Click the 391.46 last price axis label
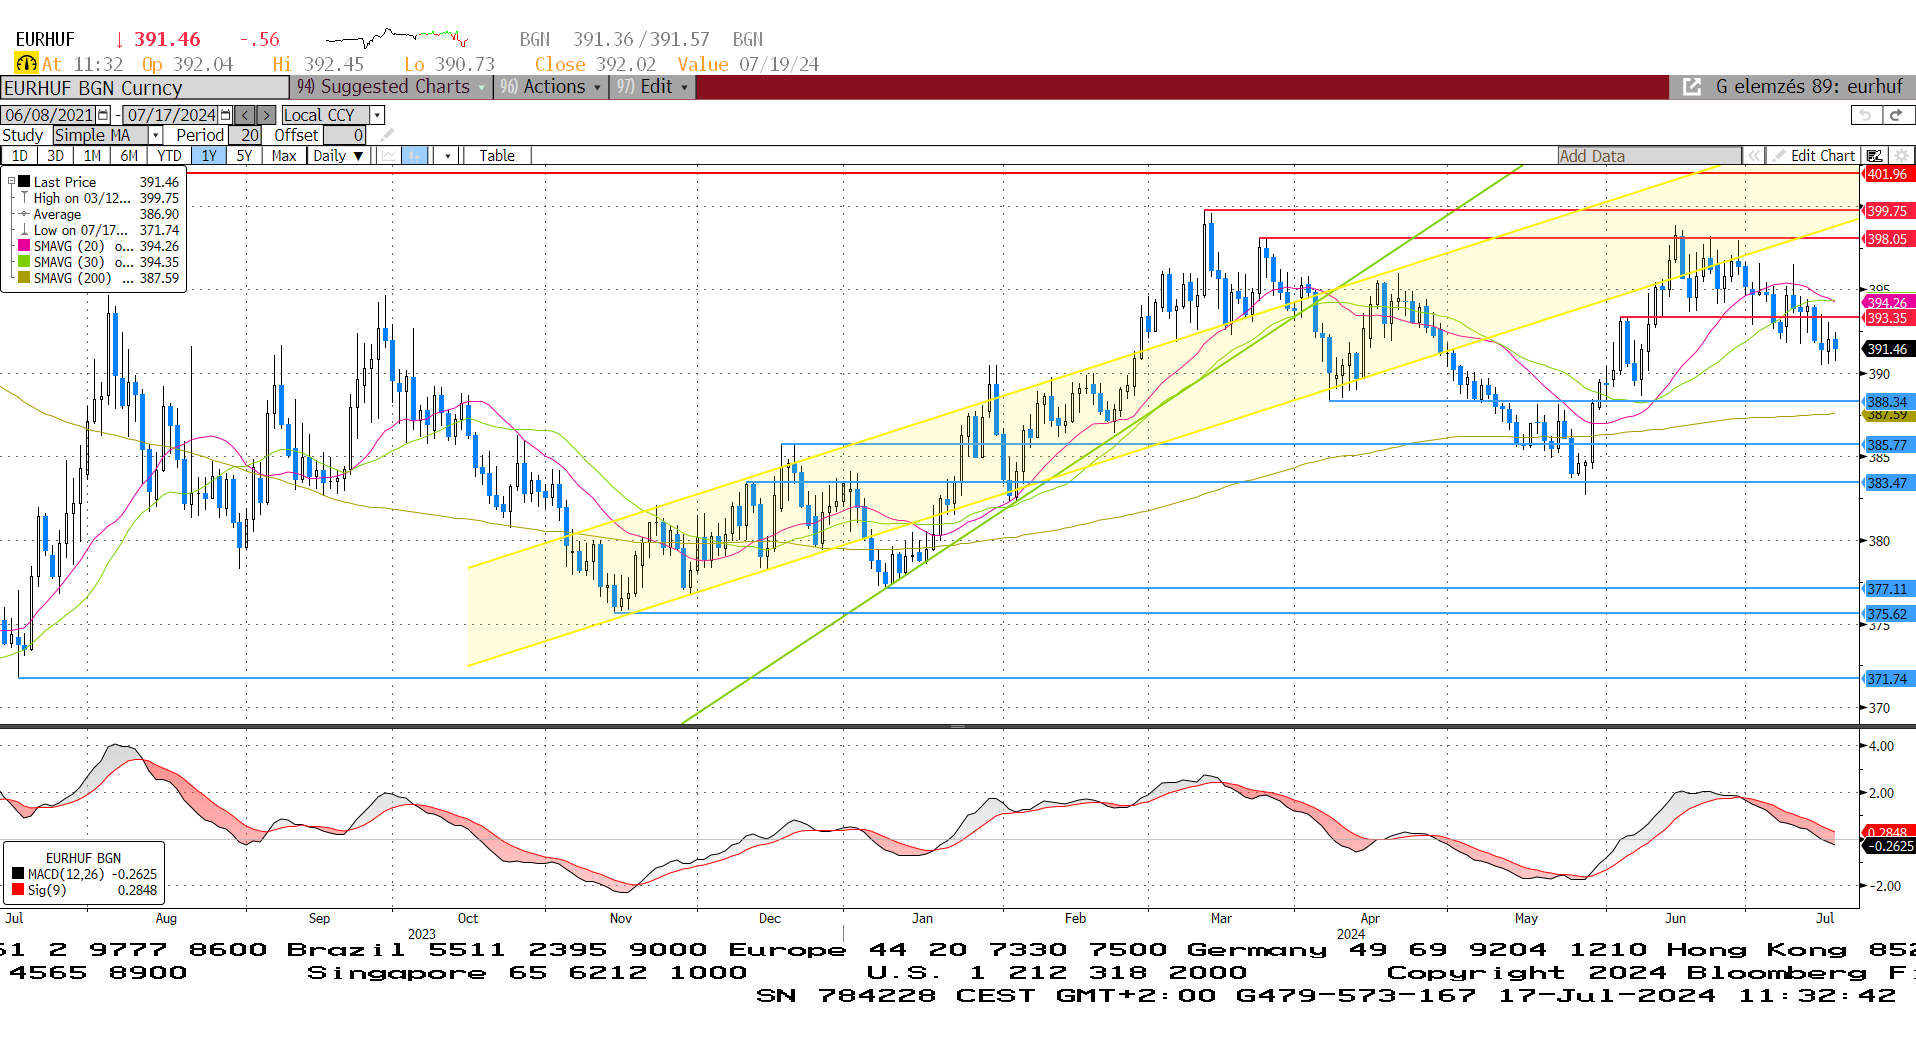The image size is (1916, 1051). click(1887, 349)
